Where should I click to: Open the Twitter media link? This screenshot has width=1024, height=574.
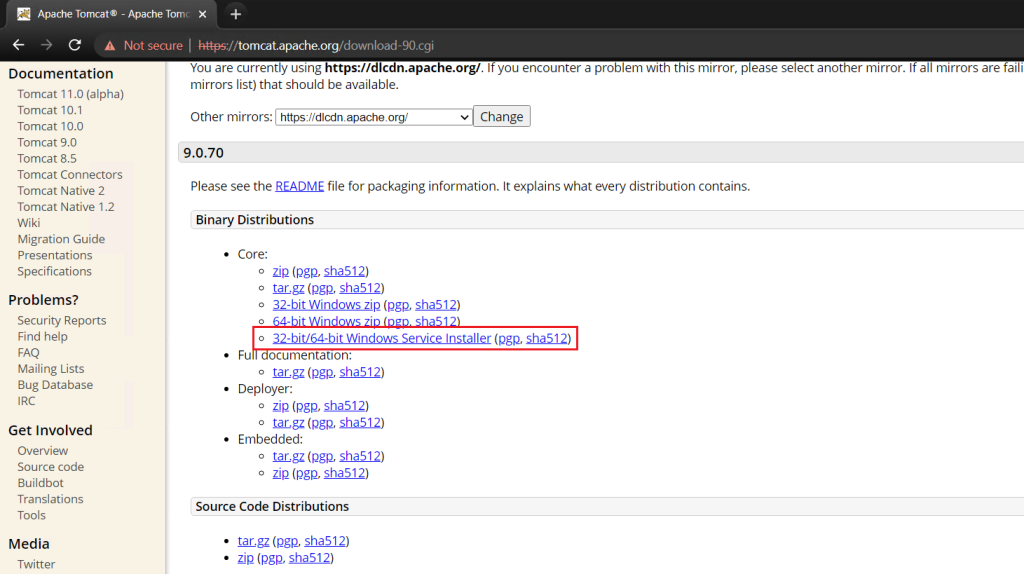[x=37, y=564]
